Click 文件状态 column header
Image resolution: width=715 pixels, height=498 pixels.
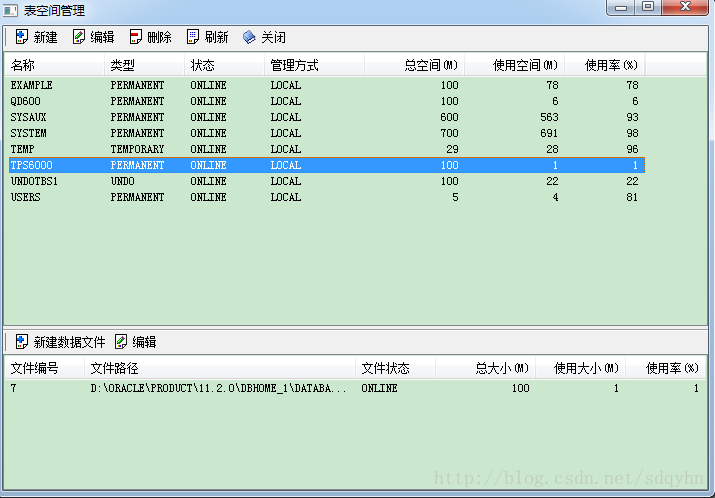[x=395, y=368]
